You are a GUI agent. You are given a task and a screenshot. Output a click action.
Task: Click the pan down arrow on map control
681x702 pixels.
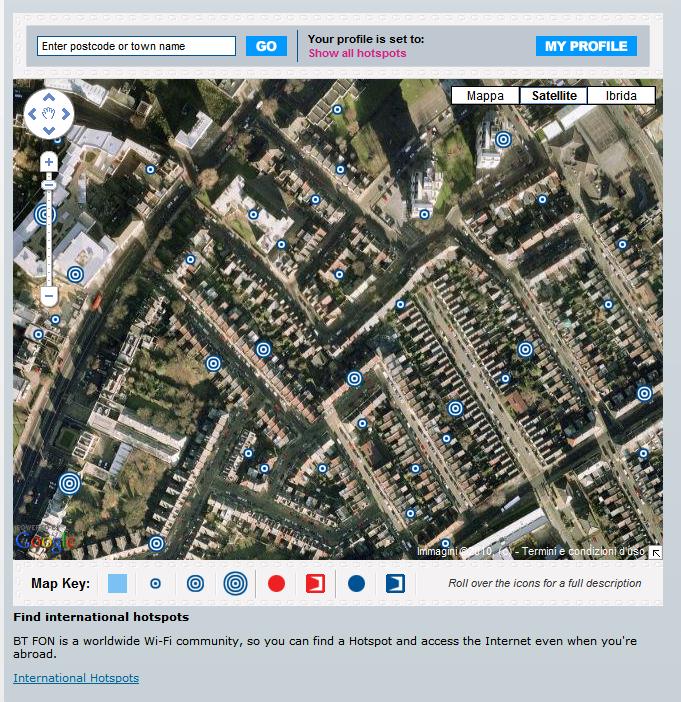pos(49,131)
